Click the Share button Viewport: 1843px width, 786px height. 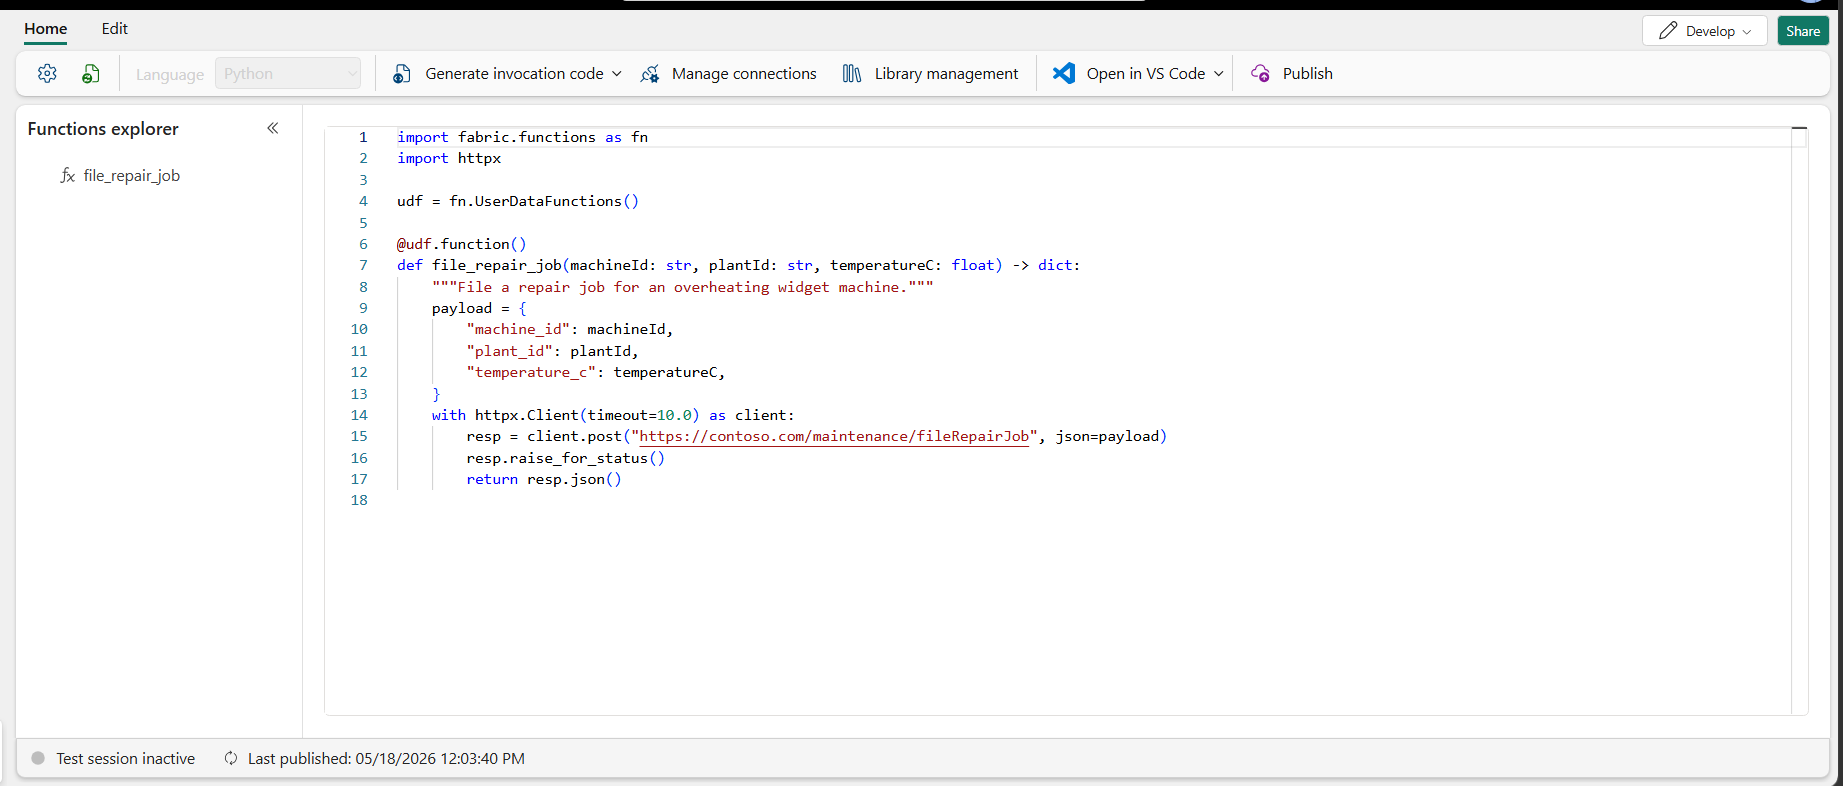pos(1803,31)
